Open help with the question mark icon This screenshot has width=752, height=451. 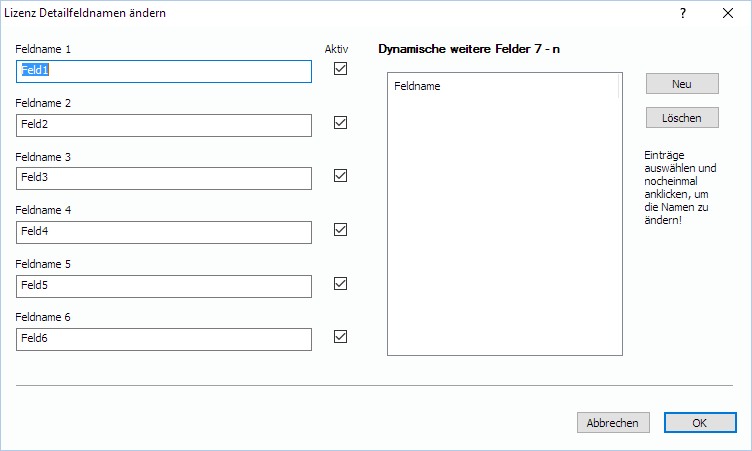click(x=683, y=13)
